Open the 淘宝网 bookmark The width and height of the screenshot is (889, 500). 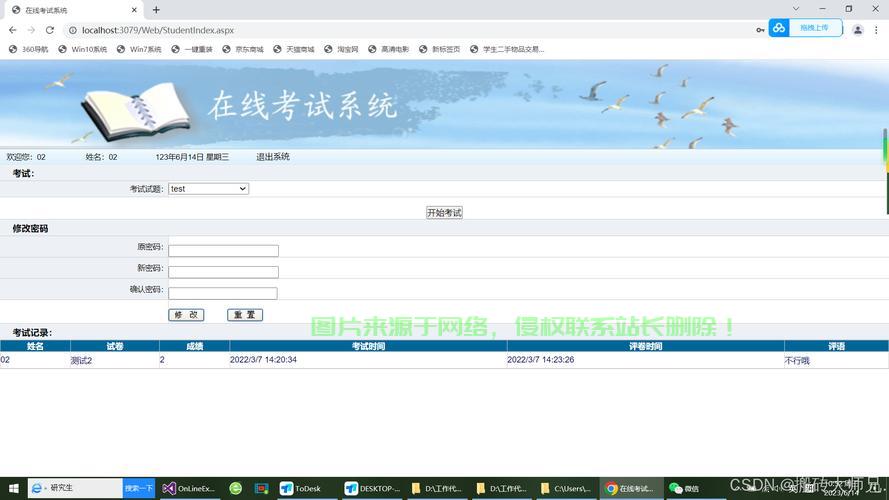coord(341,49)
